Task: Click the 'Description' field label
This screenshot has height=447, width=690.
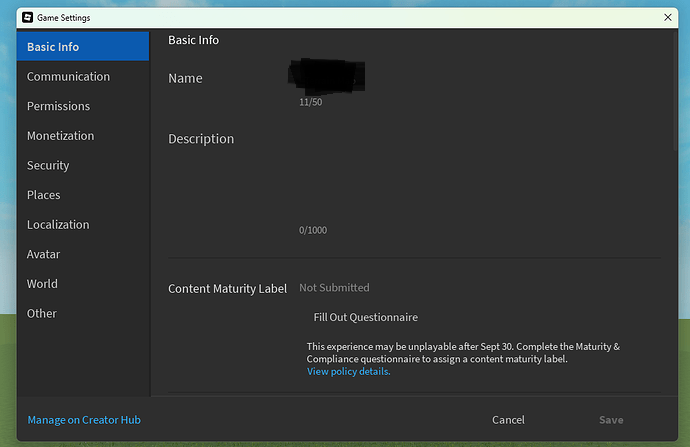Action: (x=201, y=139)
